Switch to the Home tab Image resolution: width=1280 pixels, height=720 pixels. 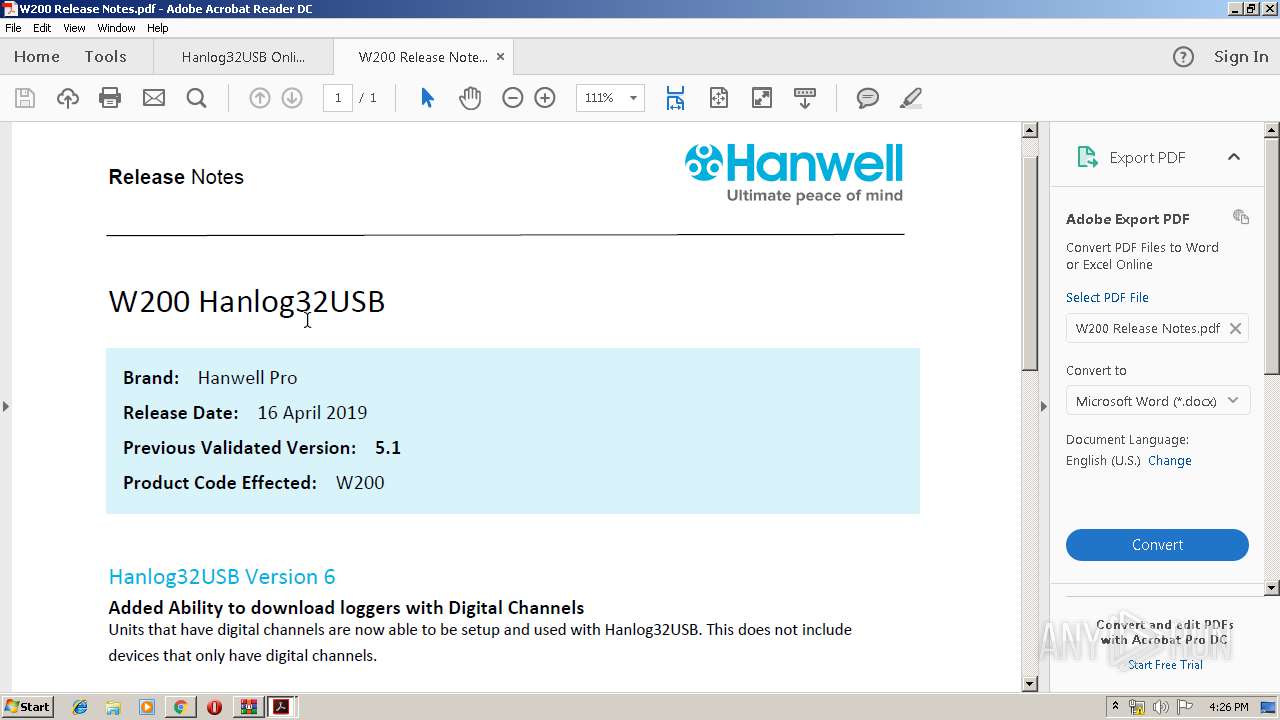tap(37, 57)
